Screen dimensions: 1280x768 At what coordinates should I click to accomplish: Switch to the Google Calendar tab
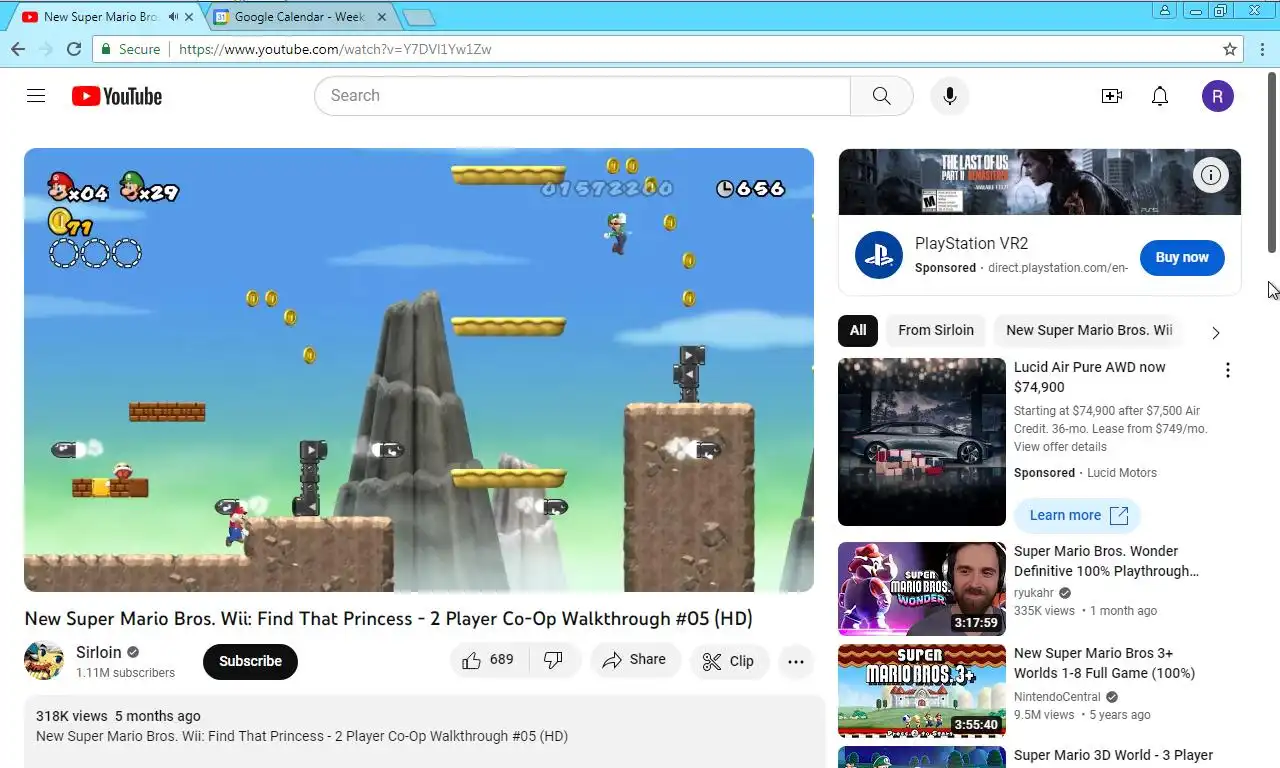299,17
